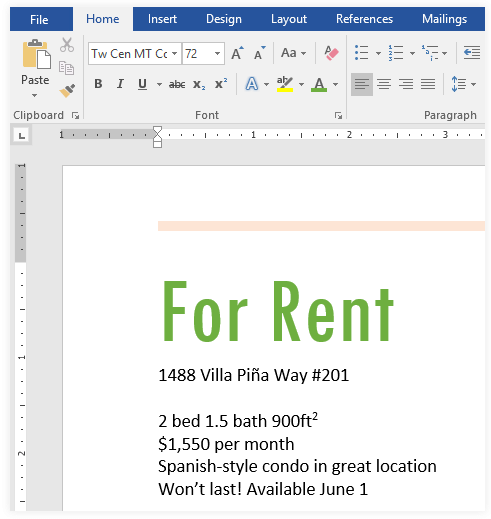491x519 pixels.
Task: Decrease font size with shrink font icon
Action: (x=259, y=53)
